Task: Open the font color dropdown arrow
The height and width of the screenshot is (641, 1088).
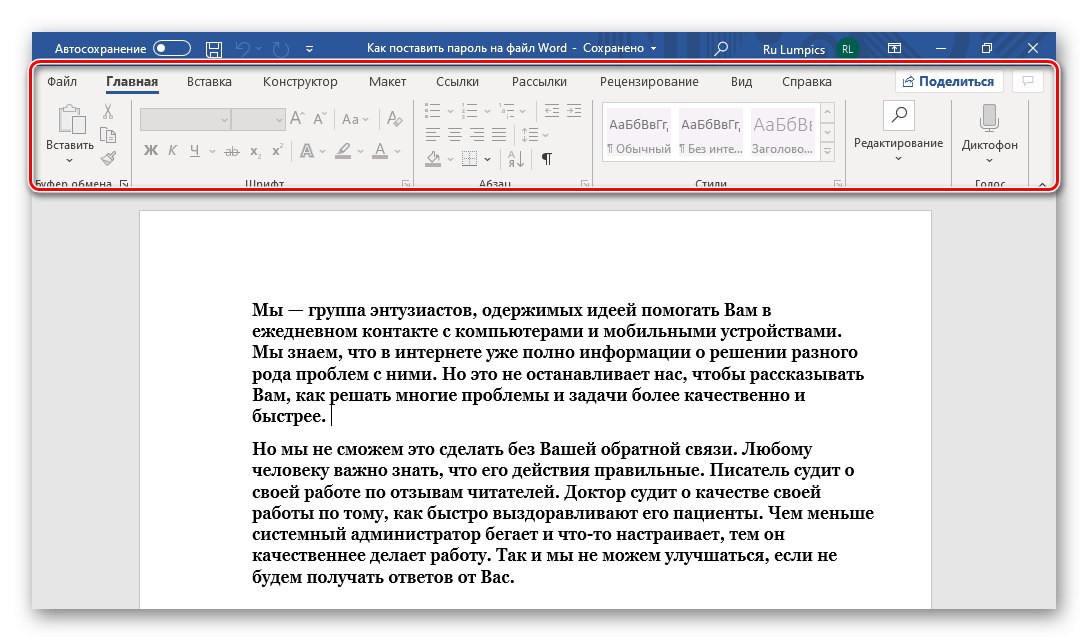Action: tap(395, 151)
